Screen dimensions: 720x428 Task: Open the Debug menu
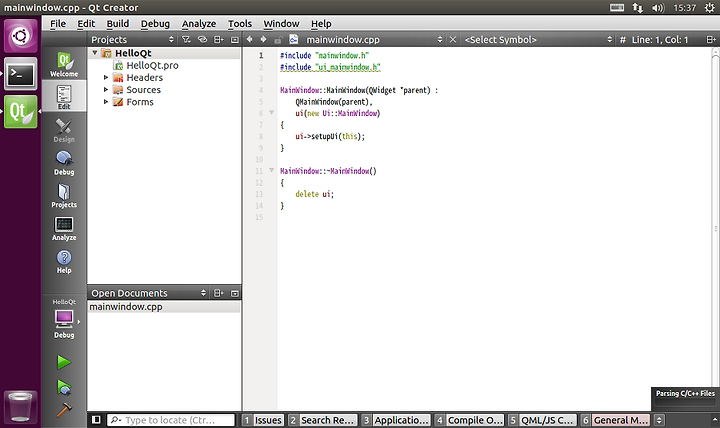point(155,24)
